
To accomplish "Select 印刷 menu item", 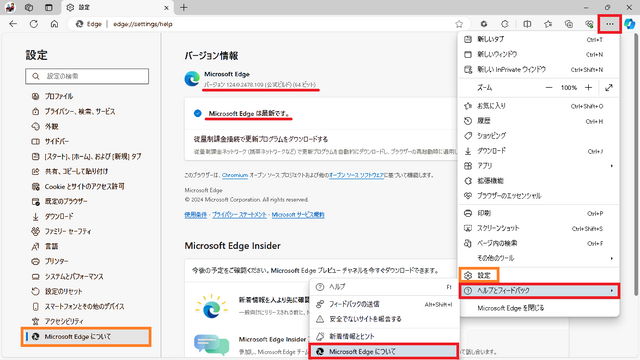I will (x=539, y=213).
